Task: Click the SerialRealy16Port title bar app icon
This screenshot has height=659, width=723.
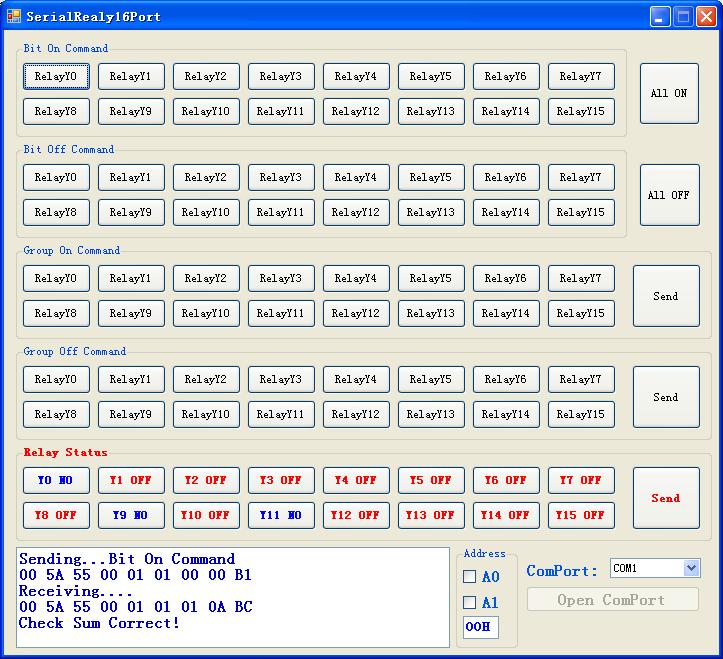Action: click(x=14, y=16)
